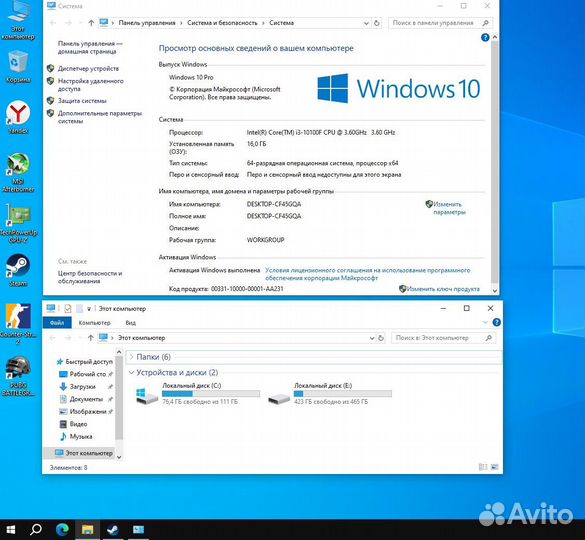585x540 pixels.
Task: Open the Файл tab in Explorer
Action: (57, 323)
